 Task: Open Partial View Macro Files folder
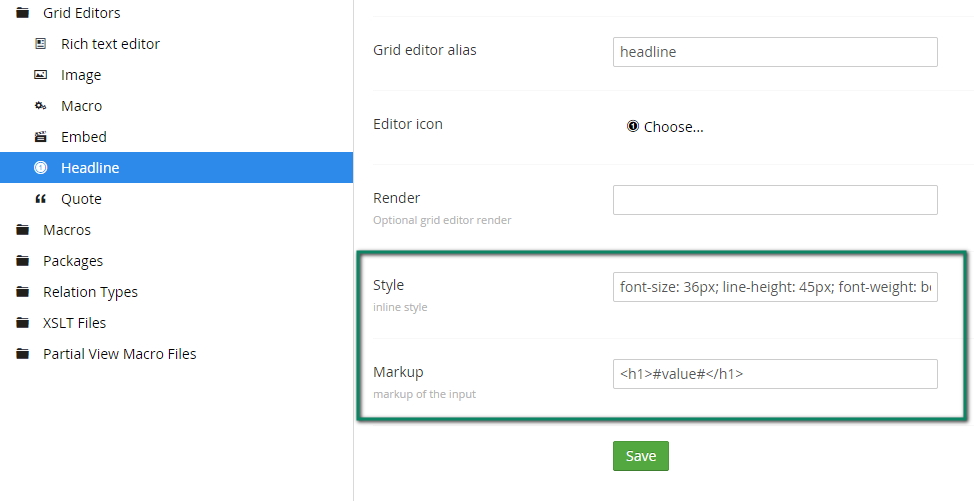pyautogui.click(x=119, y=354)
